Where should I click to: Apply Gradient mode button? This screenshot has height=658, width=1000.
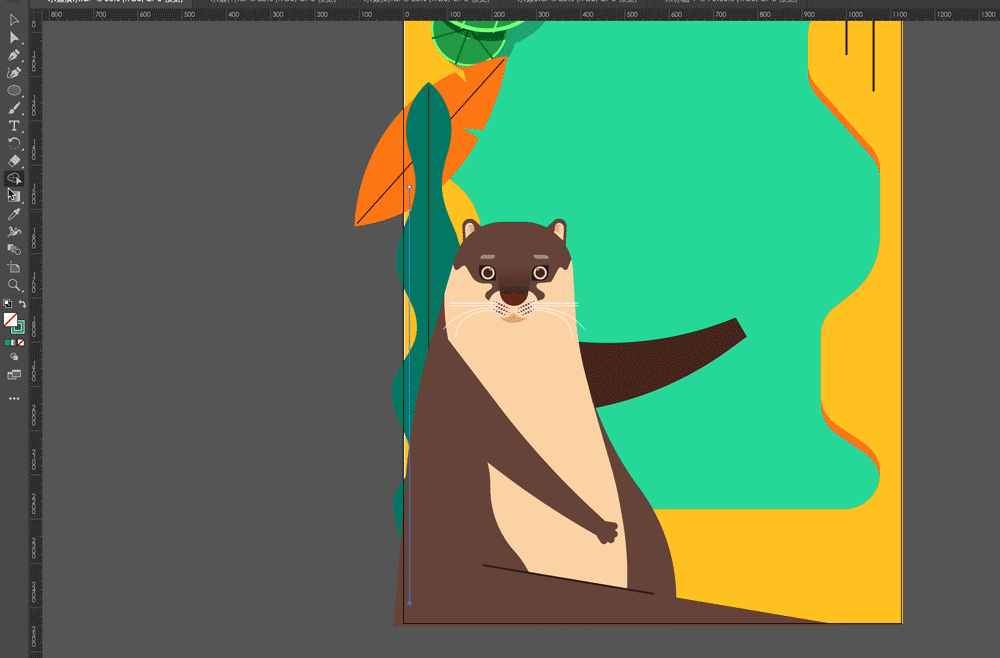pyautogui.click(x=14, y=343)
